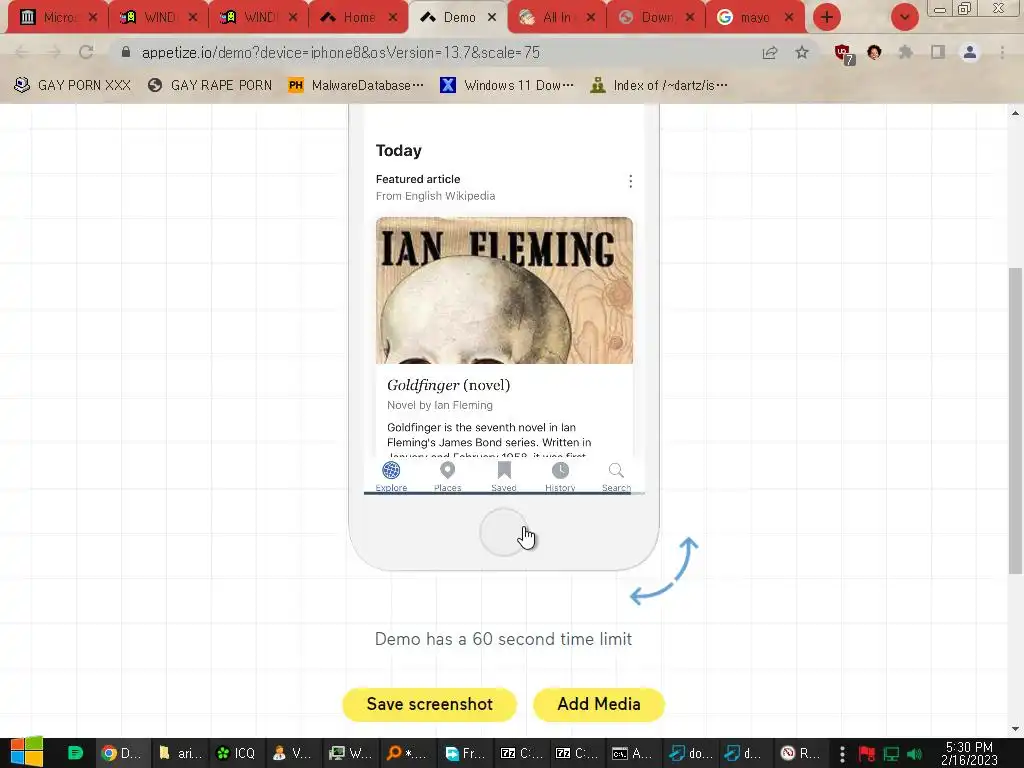Image resolution: width=1024 pixels, height=768 pixels.
Task: Click the red flag tray icon
Action: pyautogui.click(x=867, y=754)
